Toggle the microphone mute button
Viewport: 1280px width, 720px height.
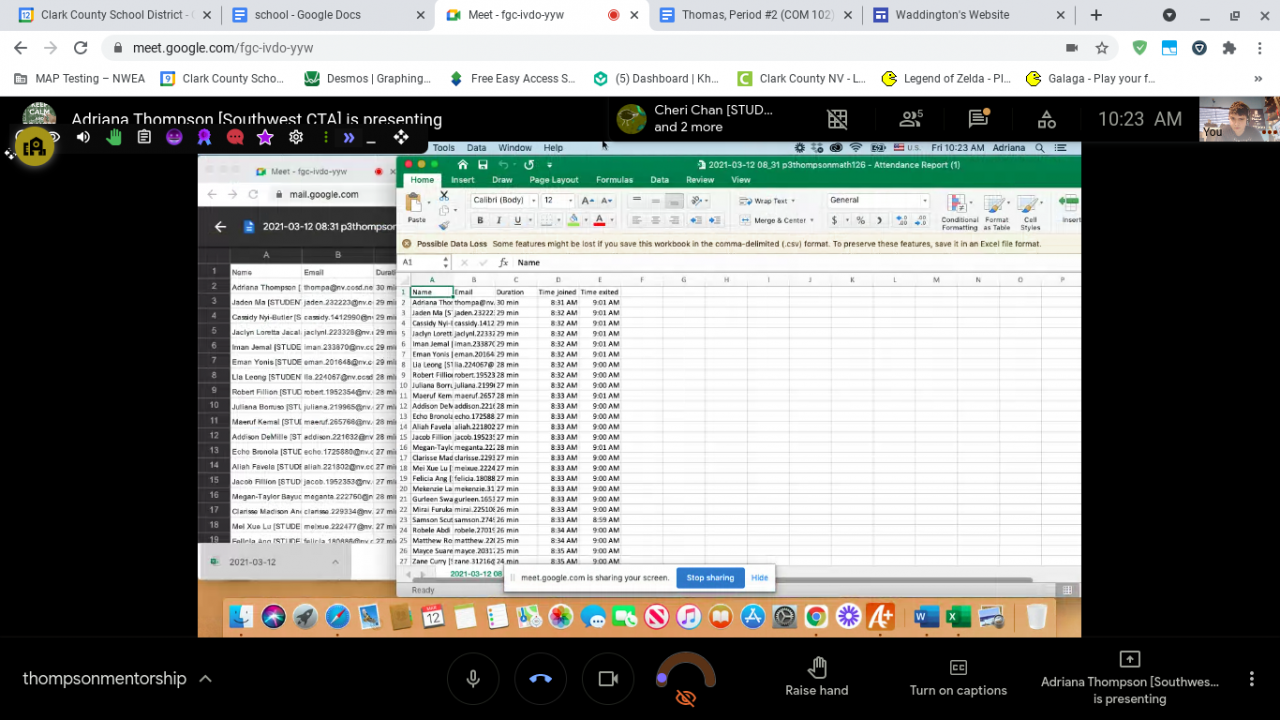(473, 679)
